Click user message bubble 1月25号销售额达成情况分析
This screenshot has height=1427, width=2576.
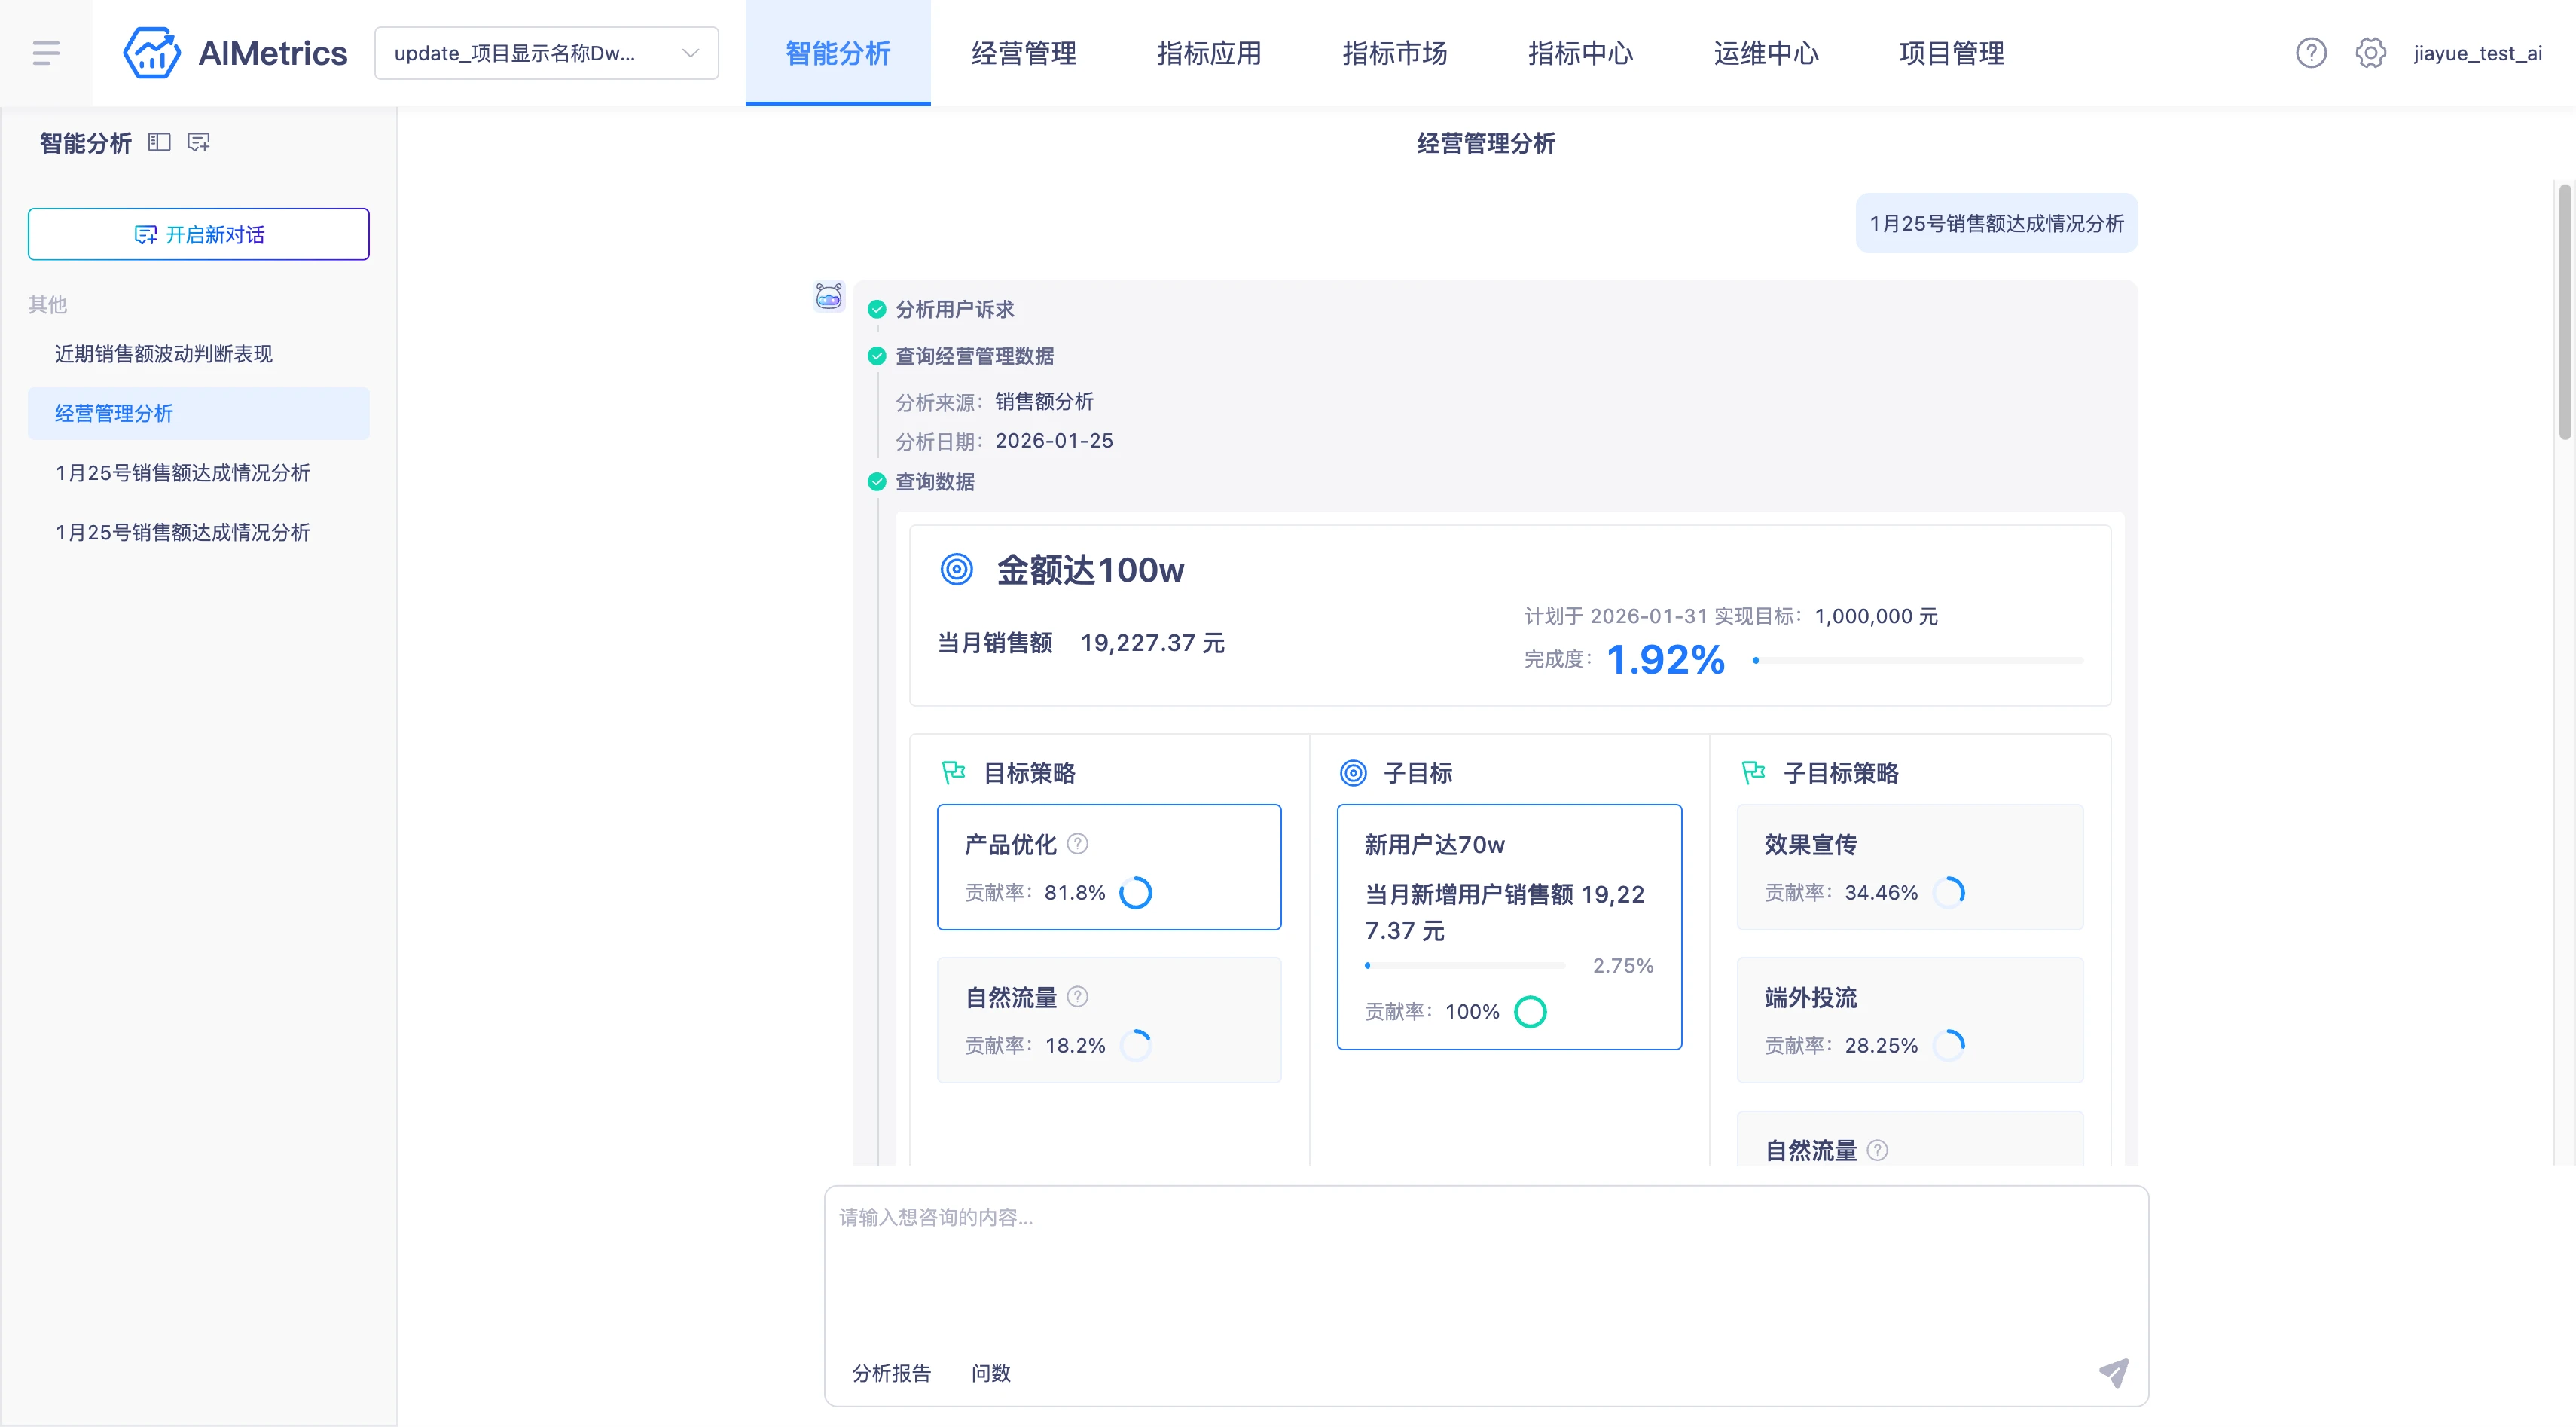tap(1996, 223)
